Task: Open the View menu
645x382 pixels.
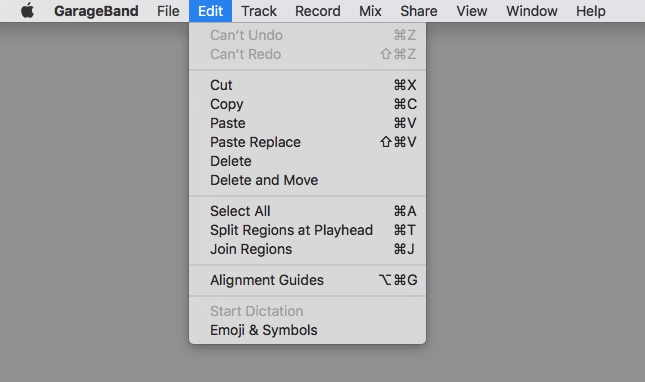Action: [471, 11]
